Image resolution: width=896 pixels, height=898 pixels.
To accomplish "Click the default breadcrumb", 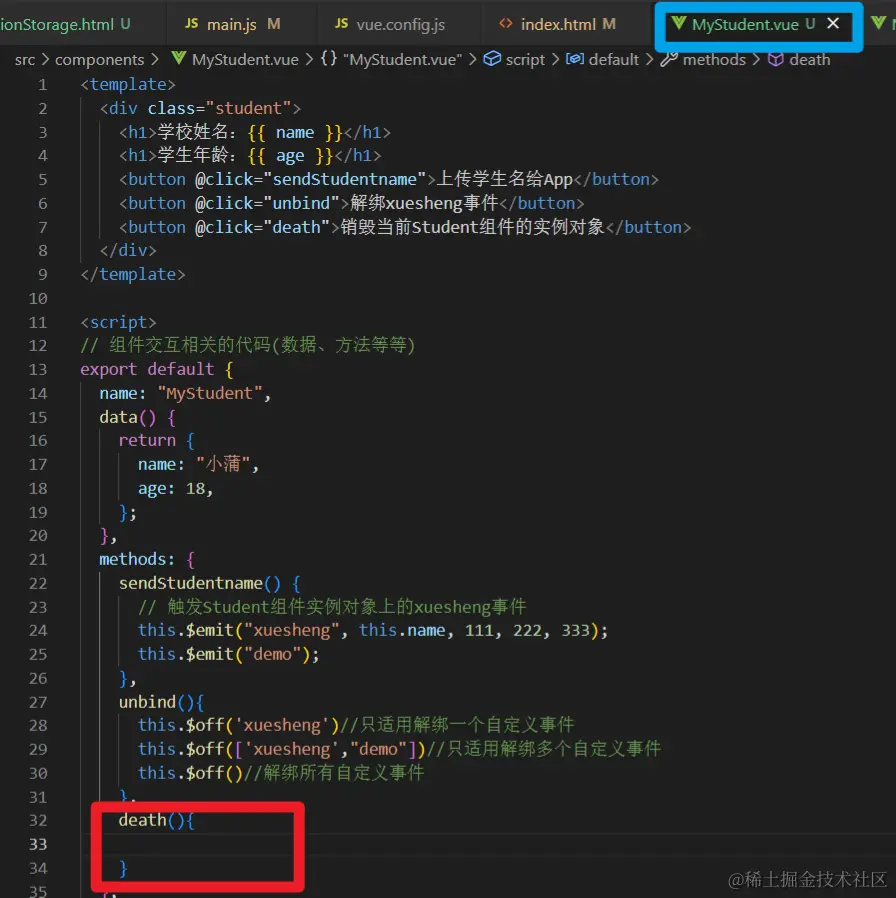I will point(613,60).
